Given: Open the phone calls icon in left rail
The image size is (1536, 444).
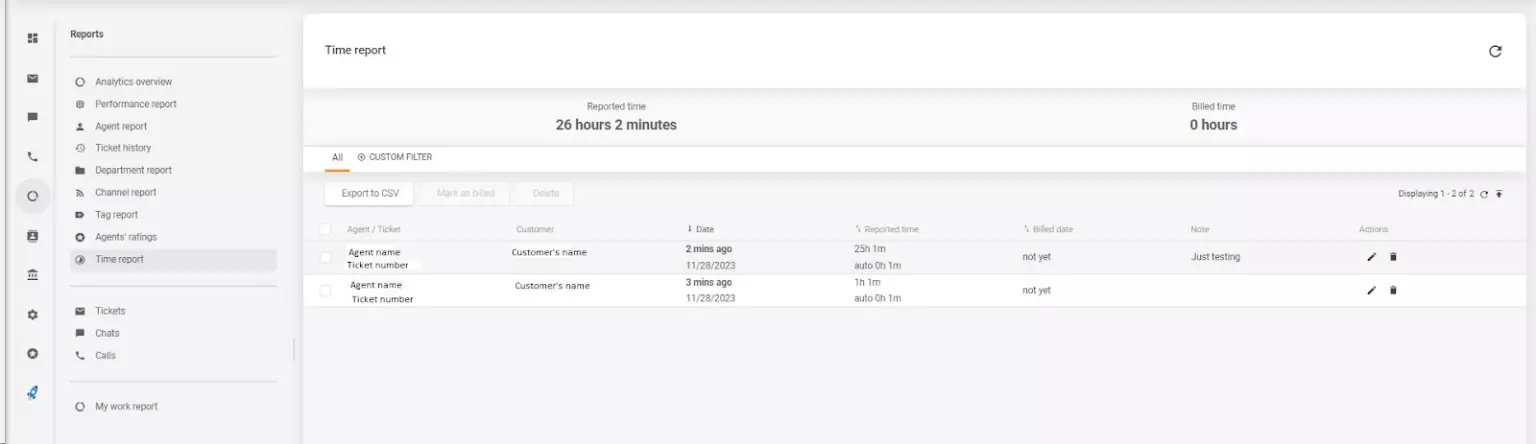Looking at the screenshot, I should [33, 157].
